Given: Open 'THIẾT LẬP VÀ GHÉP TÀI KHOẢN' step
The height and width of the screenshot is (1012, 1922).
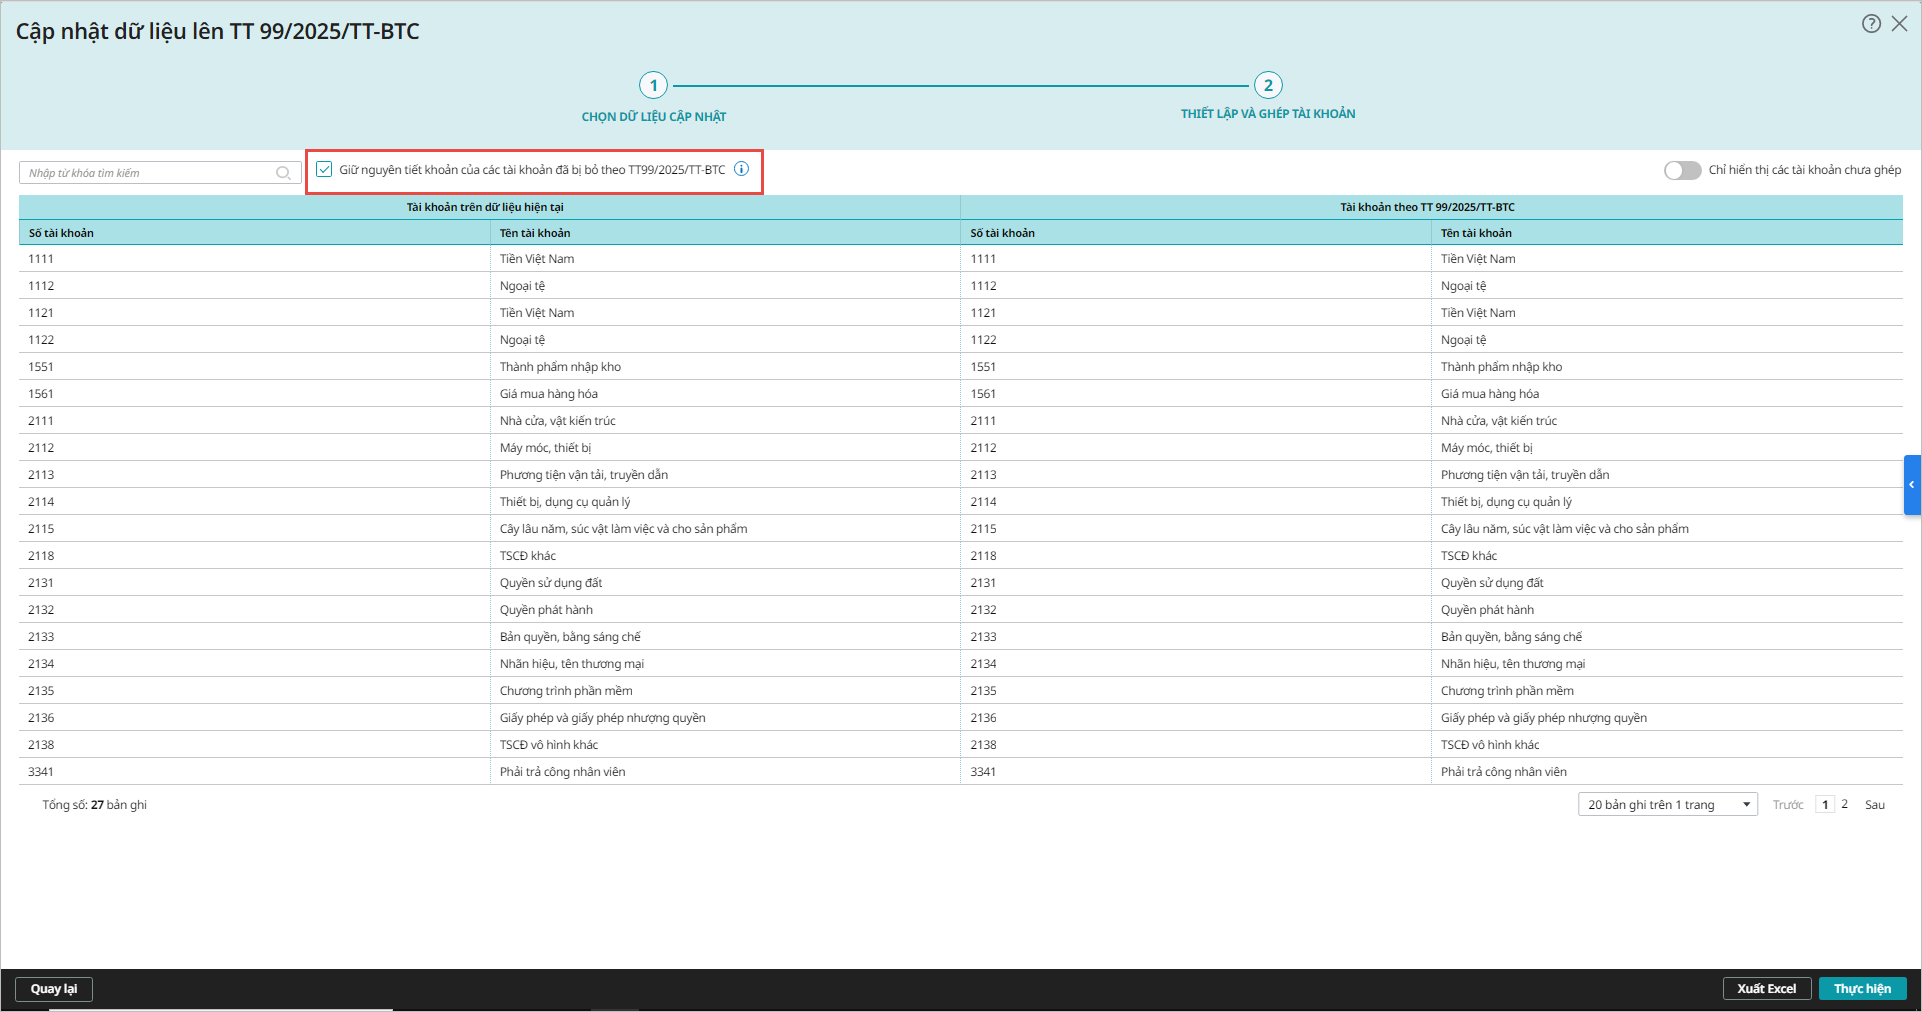Looking at the screenshot, I should point(1268,114).
